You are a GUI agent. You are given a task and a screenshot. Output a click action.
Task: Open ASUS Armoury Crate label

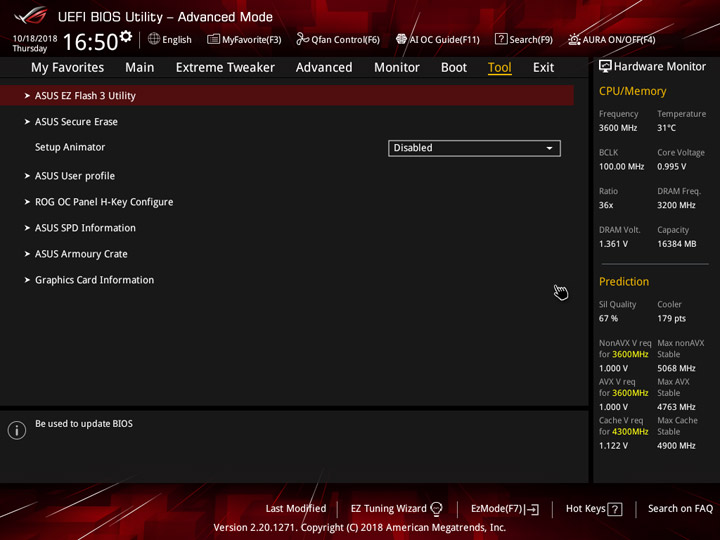81,254
